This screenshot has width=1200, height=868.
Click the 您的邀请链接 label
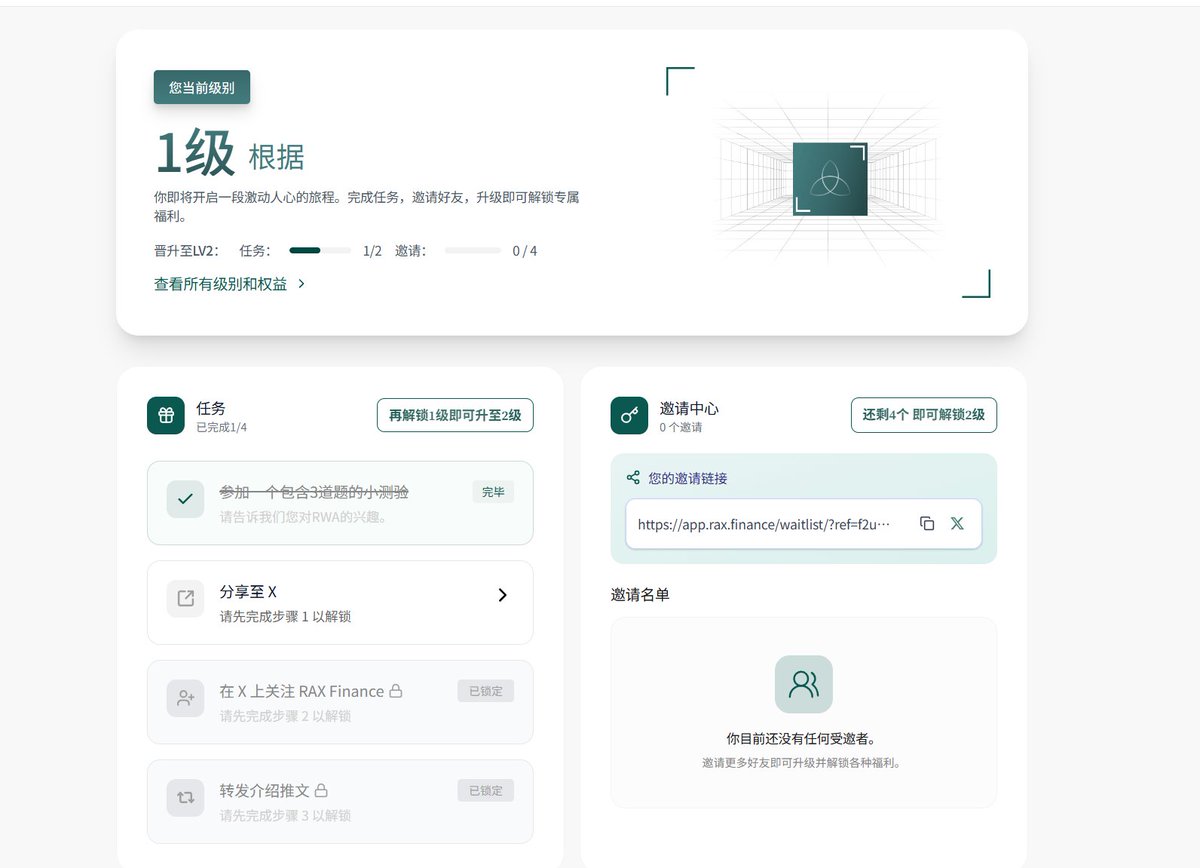(x=688, y=478)
